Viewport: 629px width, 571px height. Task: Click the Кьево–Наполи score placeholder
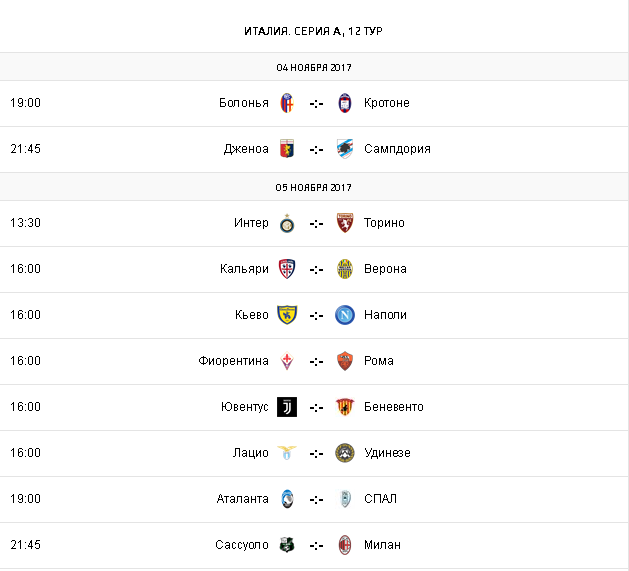pyautogui.click(x=316, y=315)
